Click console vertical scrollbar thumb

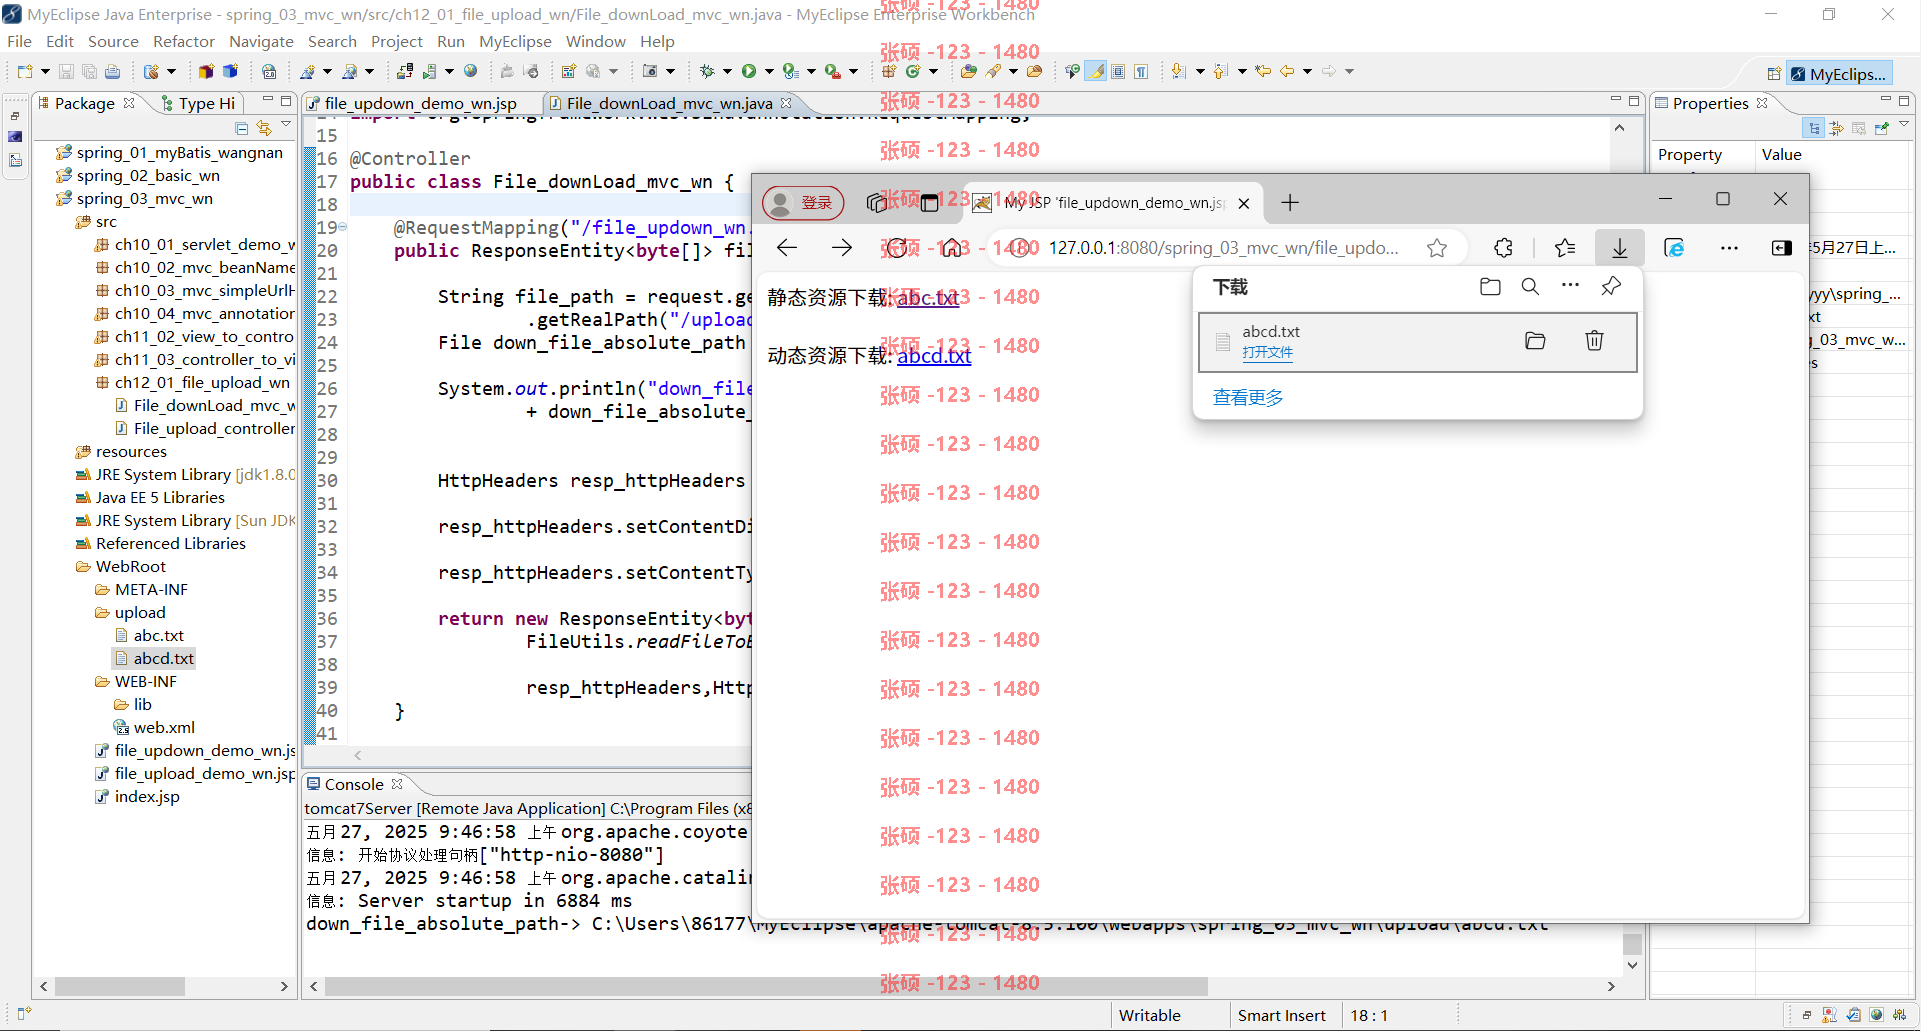[1632, 944]
